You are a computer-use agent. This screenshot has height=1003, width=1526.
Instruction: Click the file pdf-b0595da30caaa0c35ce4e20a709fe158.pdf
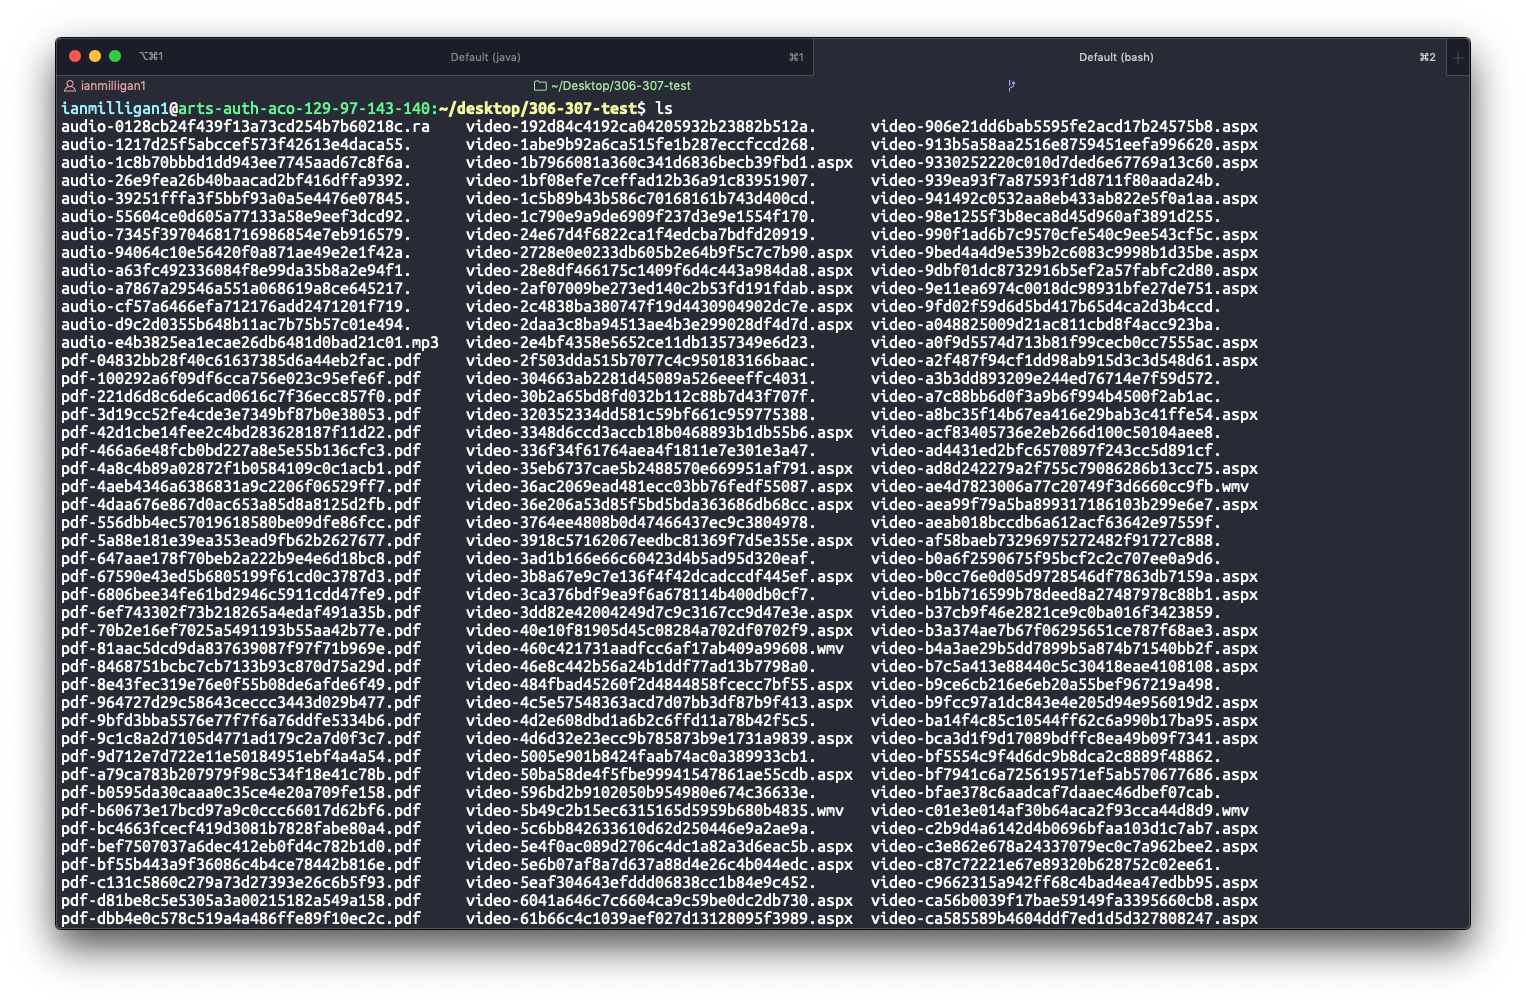coord(241,793)
